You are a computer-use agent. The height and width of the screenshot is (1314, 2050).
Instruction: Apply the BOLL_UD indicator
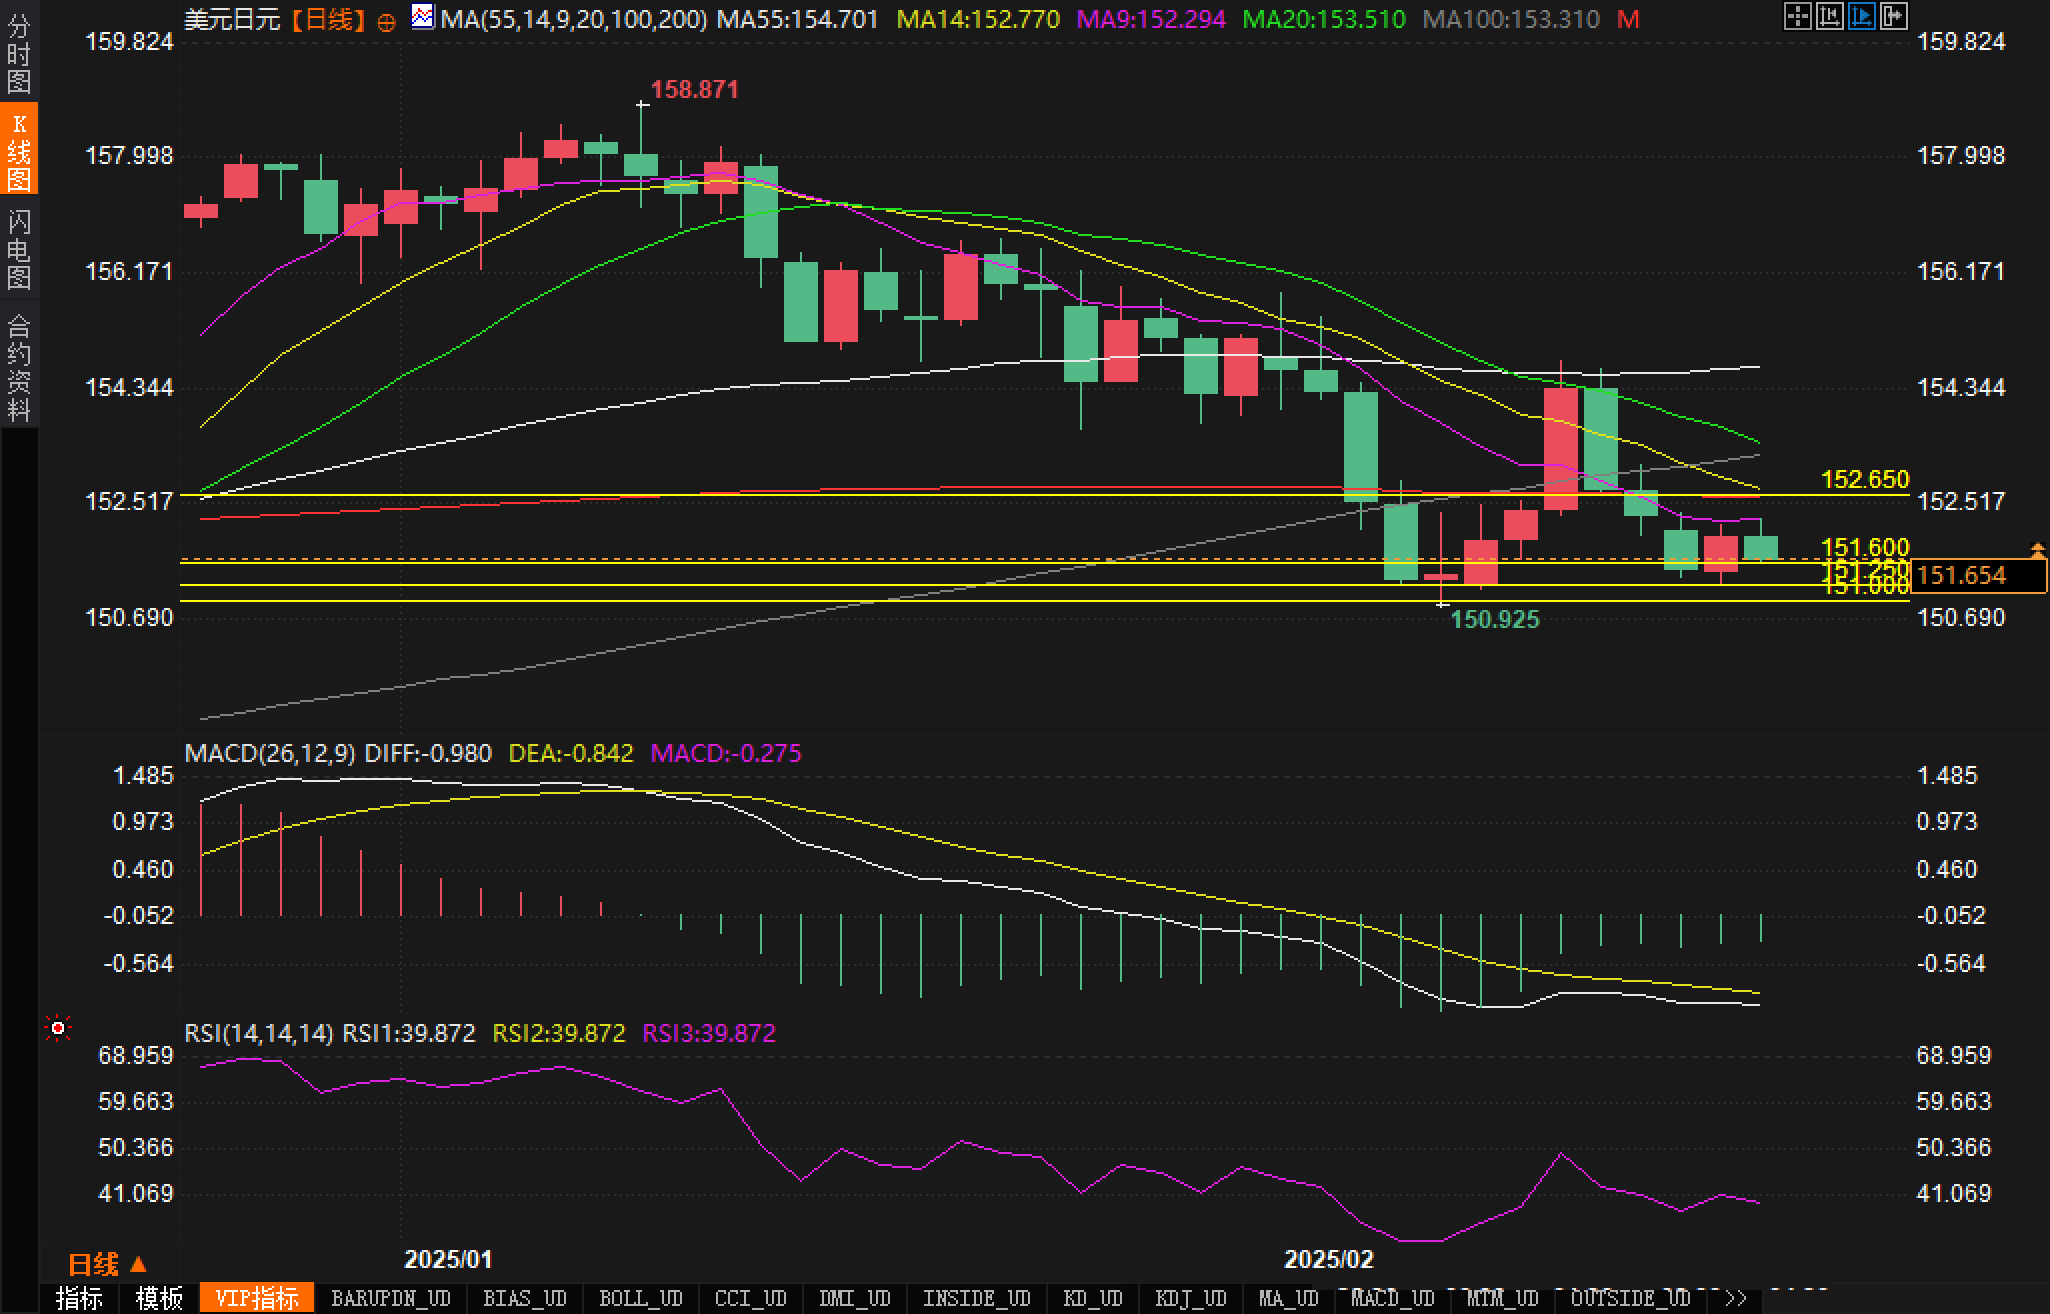640,1298
